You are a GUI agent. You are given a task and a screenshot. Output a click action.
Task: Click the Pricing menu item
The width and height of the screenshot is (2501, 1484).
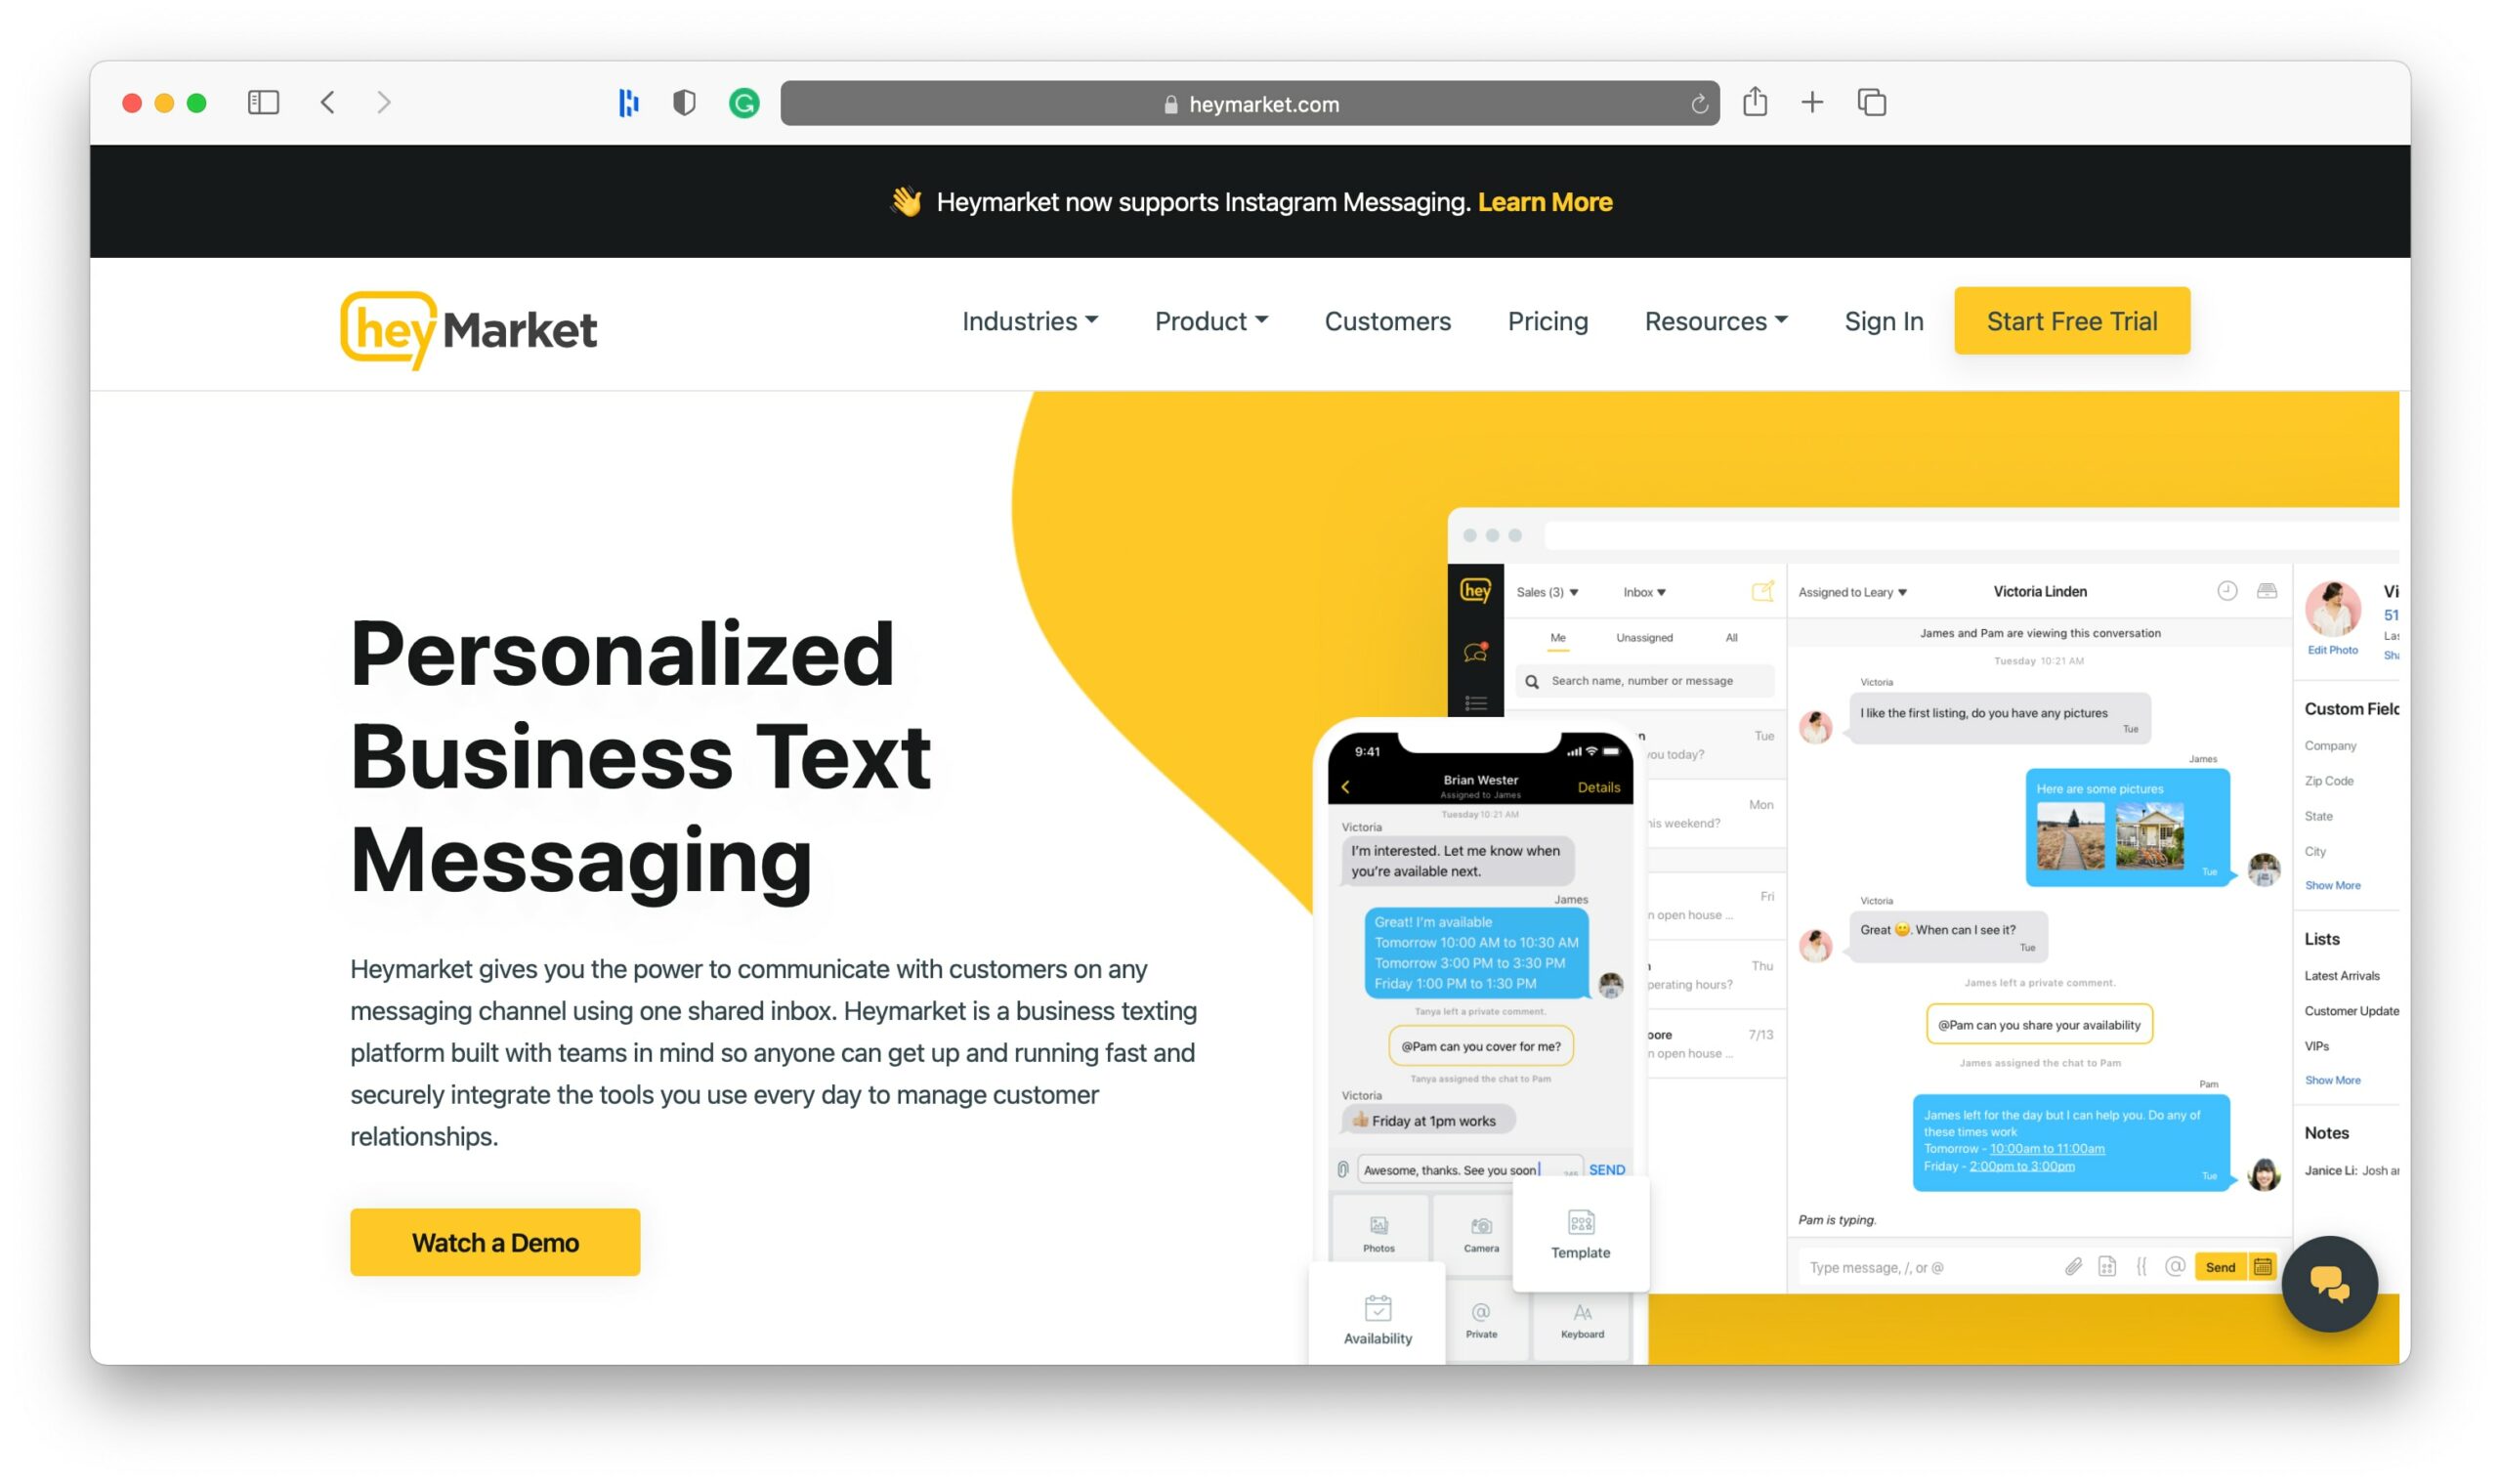pyautogui.click(x=1547, y=319)
